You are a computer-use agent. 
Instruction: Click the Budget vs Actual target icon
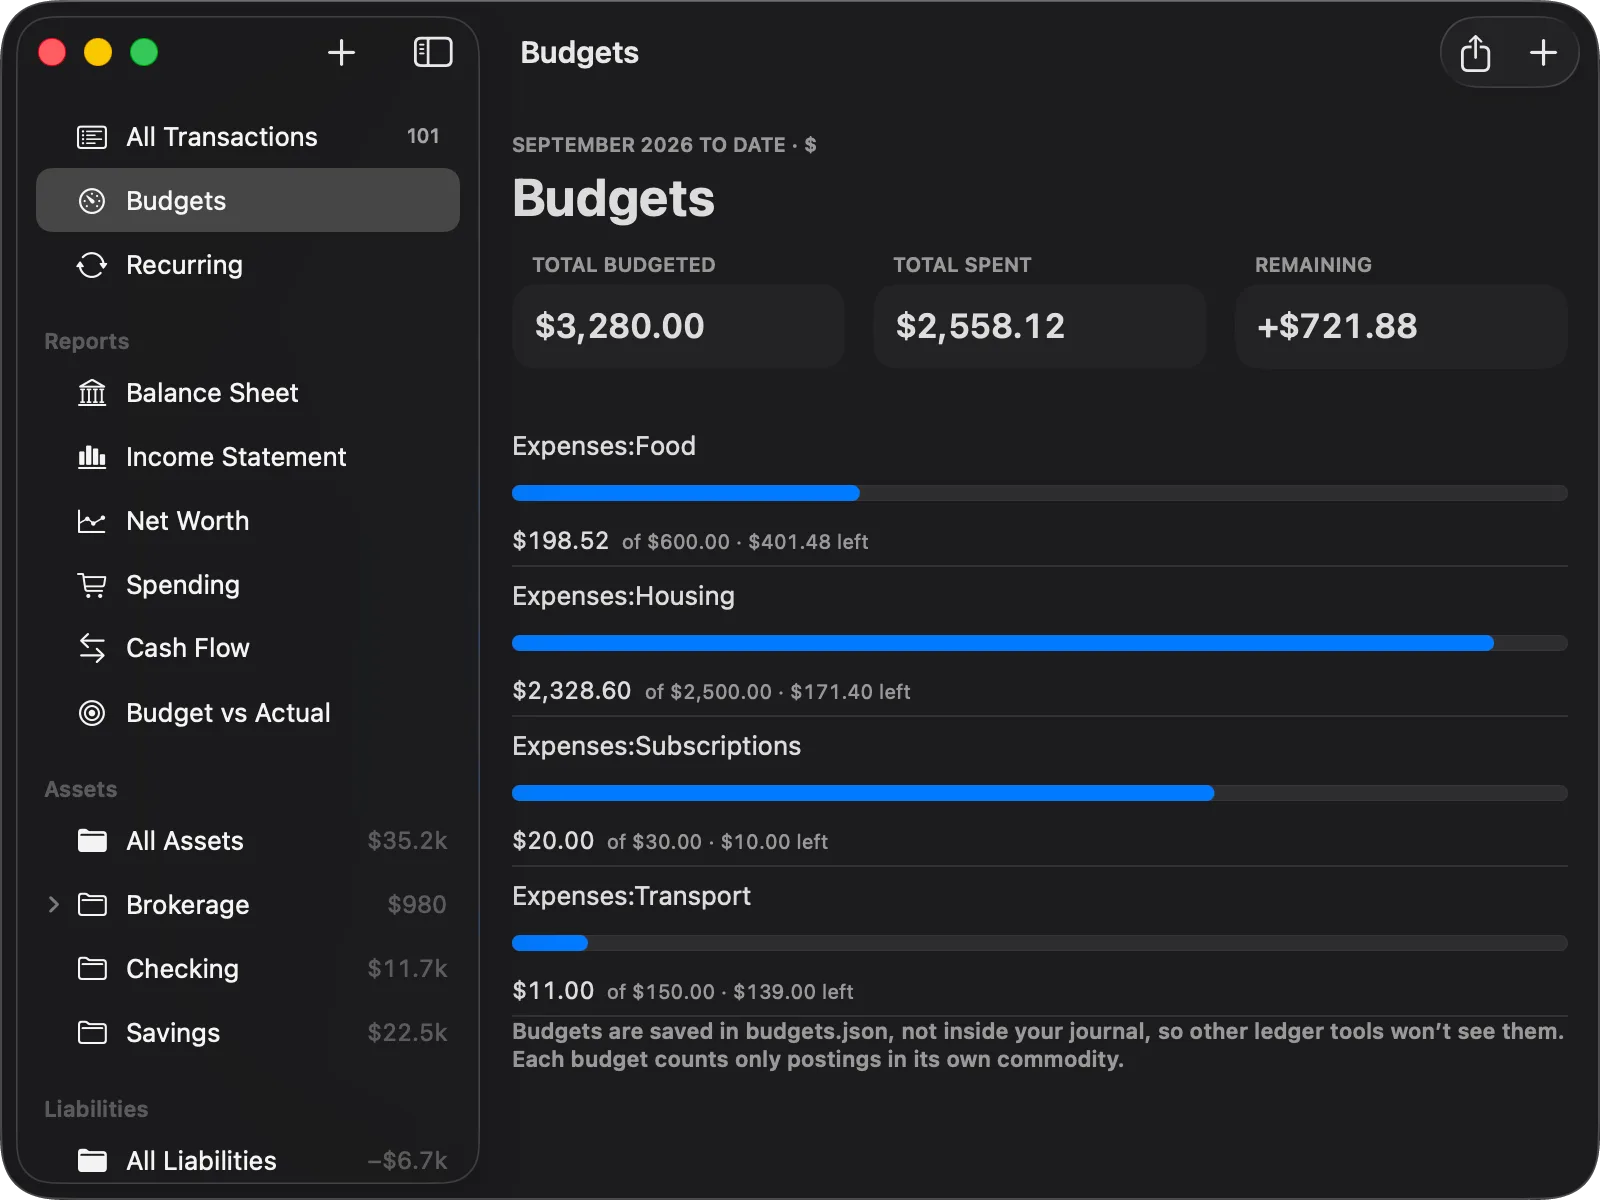(x=92, y=713)
